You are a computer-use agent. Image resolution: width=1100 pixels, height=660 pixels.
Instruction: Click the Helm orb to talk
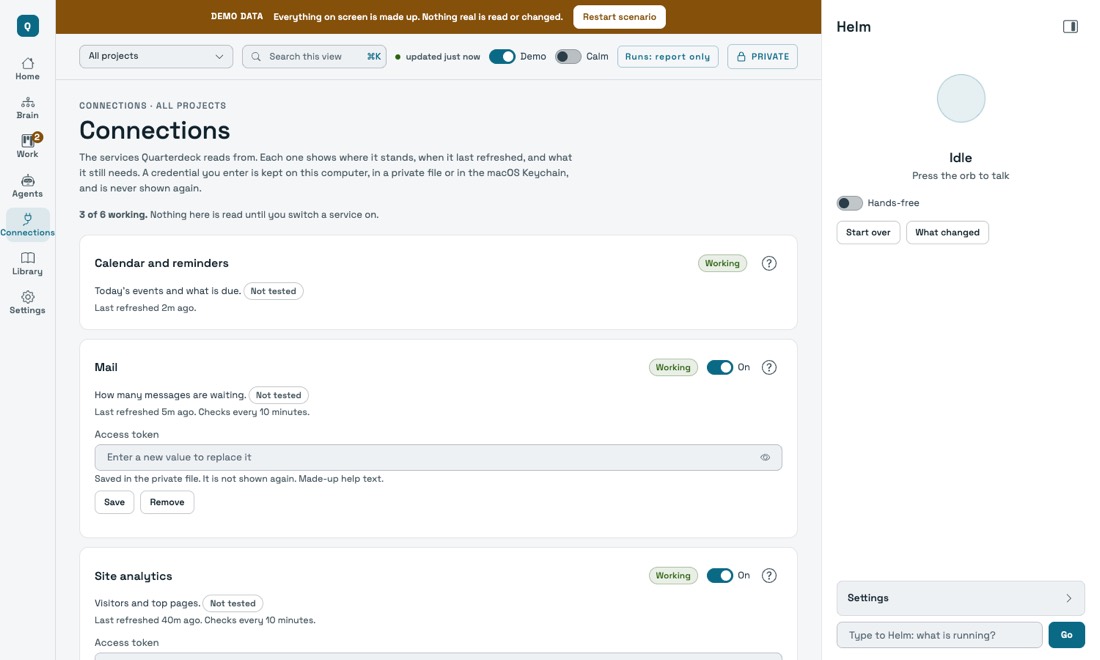click(x=960, y=98)
